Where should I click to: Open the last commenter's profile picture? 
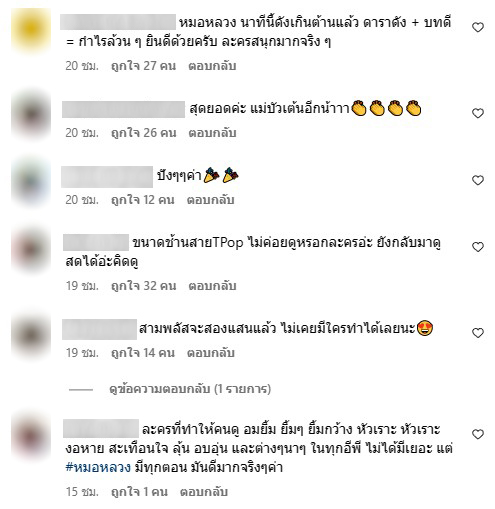31,436
